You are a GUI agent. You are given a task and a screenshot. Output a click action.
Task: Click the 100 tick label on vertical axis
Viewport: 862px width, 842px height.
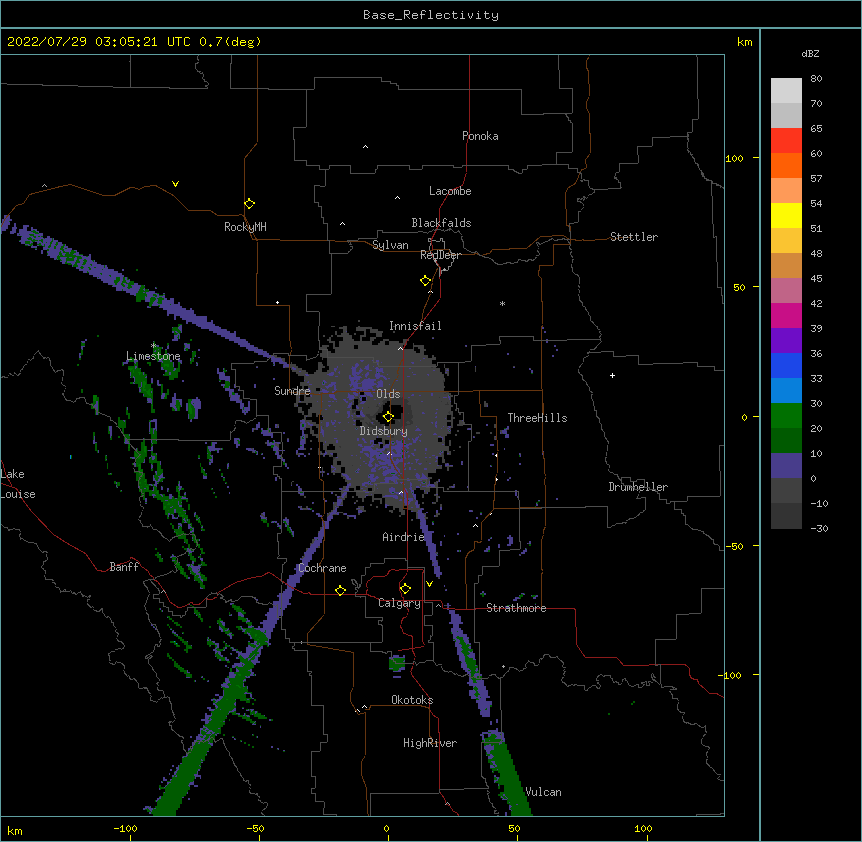pos(734,158)
